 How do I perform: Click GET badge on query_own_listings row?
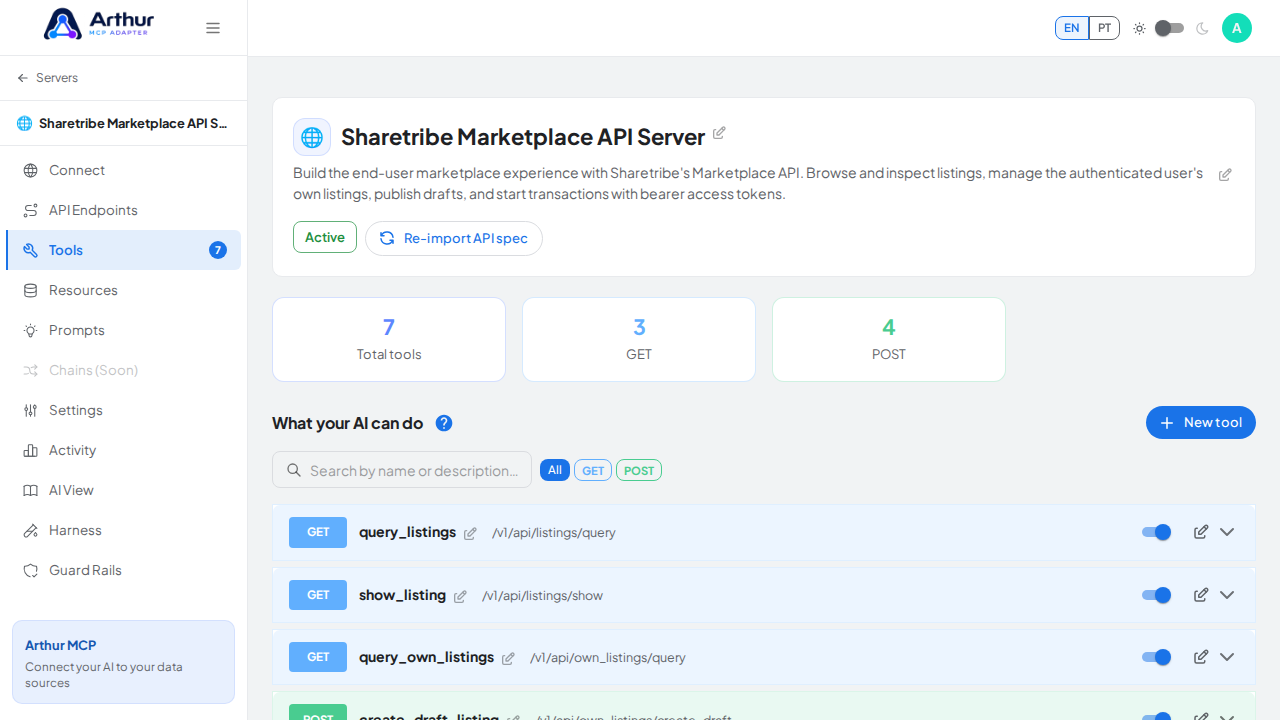[x=318, y=657]
